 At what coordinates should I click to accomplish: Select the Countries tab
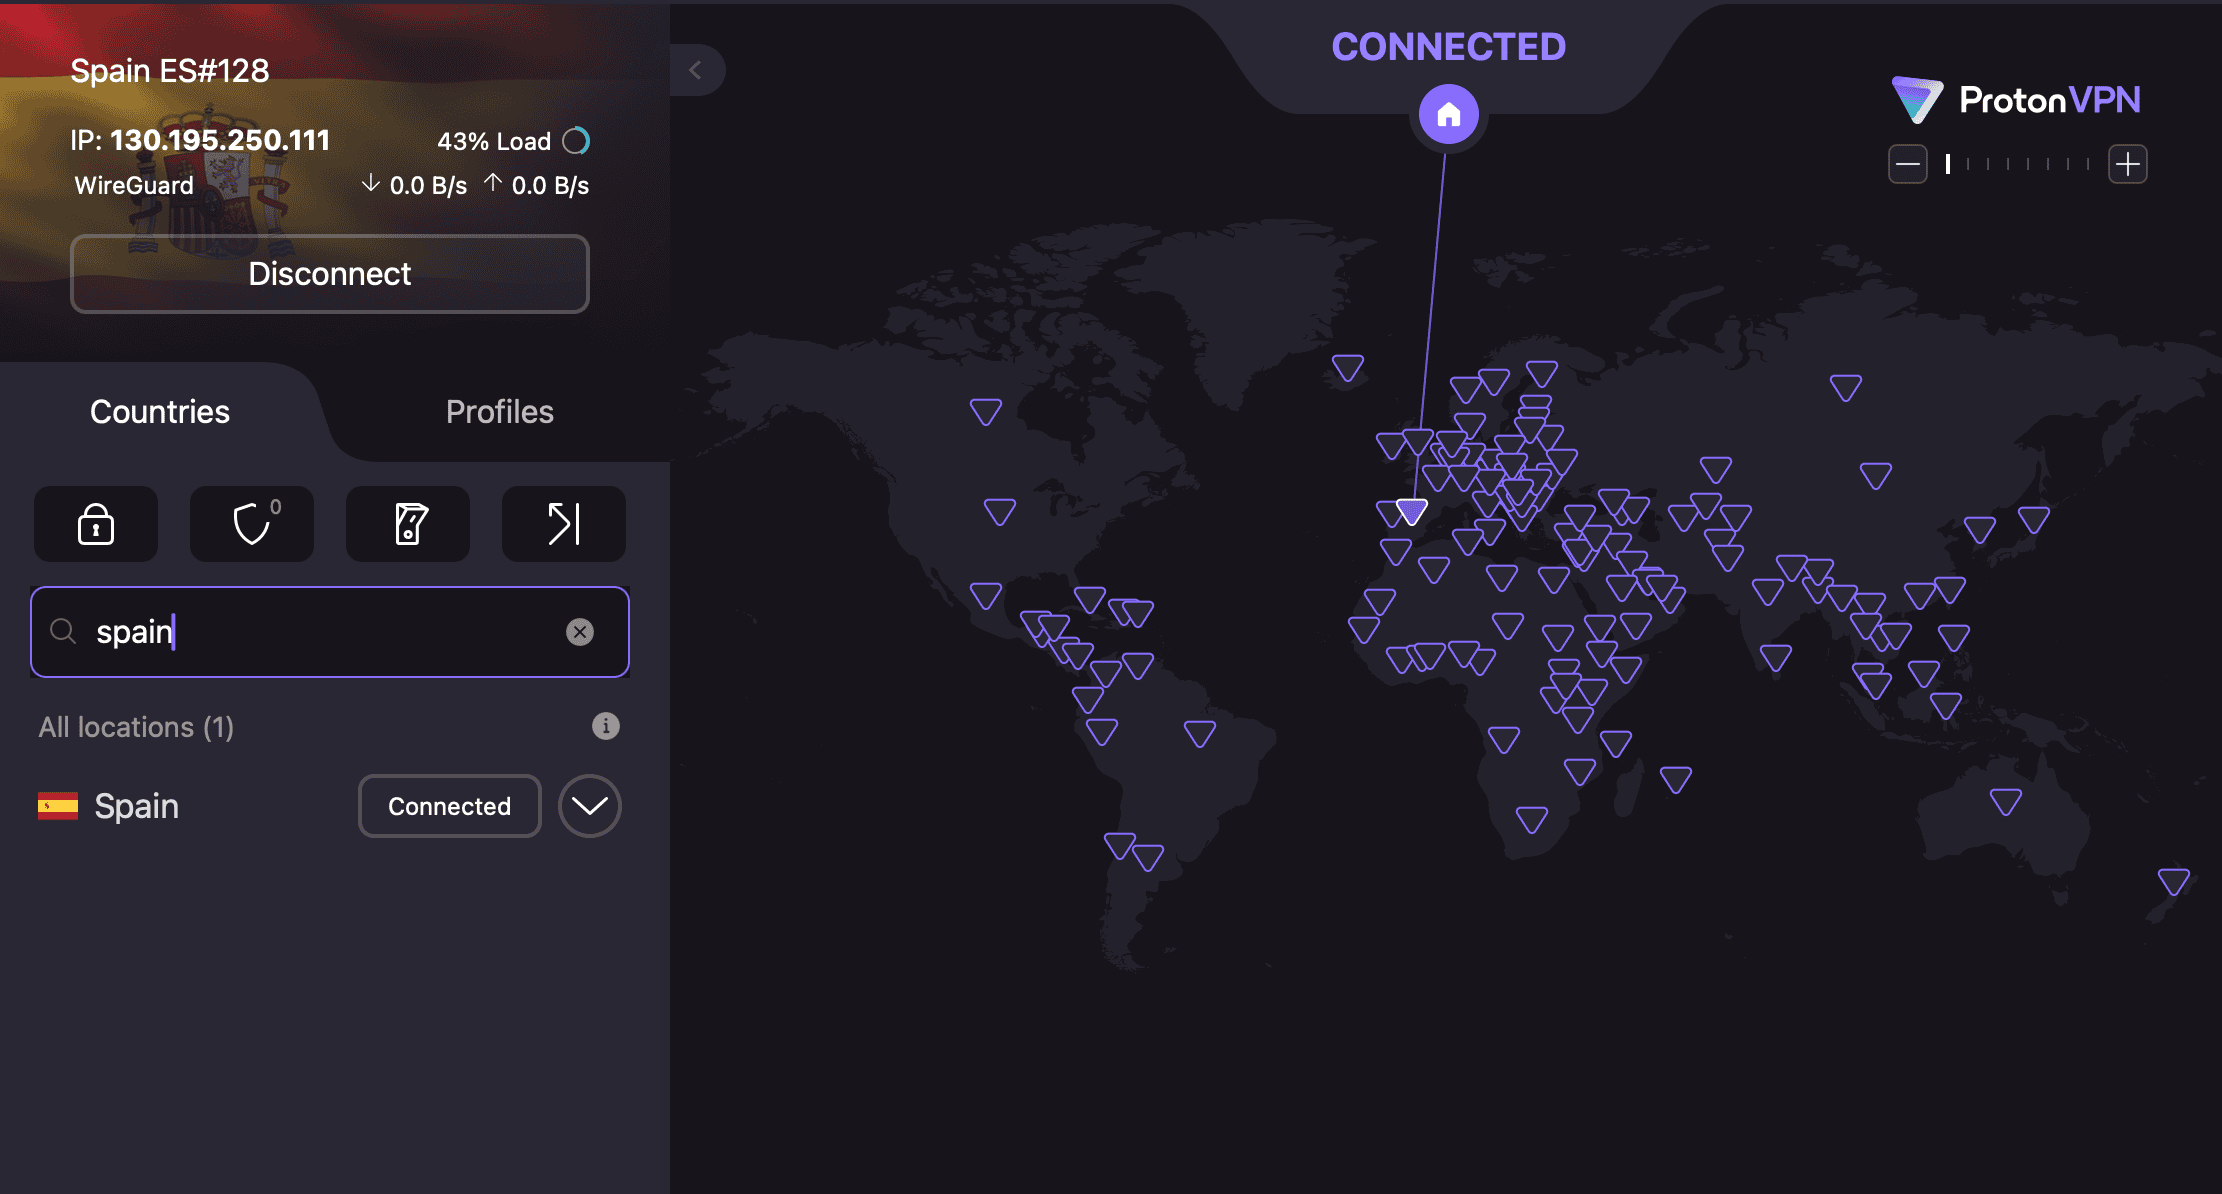pos(160,412)
